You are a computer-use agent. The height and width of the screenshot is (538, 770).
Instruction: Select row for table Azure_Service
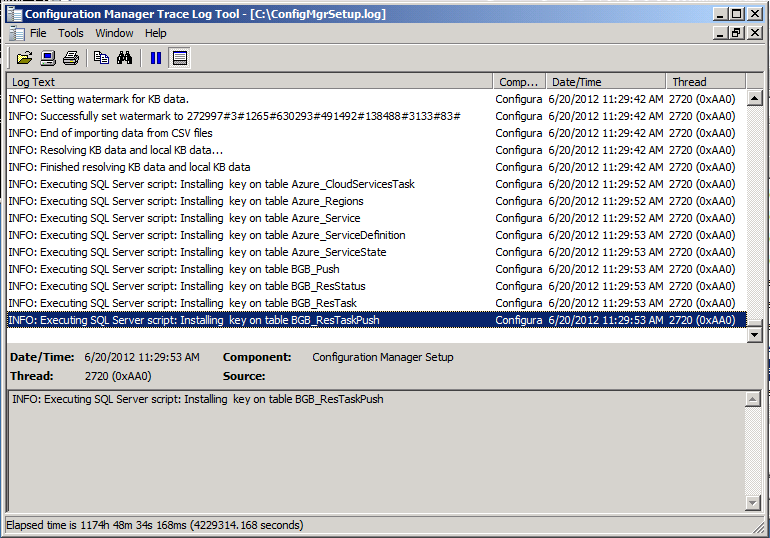pos(377,218)
